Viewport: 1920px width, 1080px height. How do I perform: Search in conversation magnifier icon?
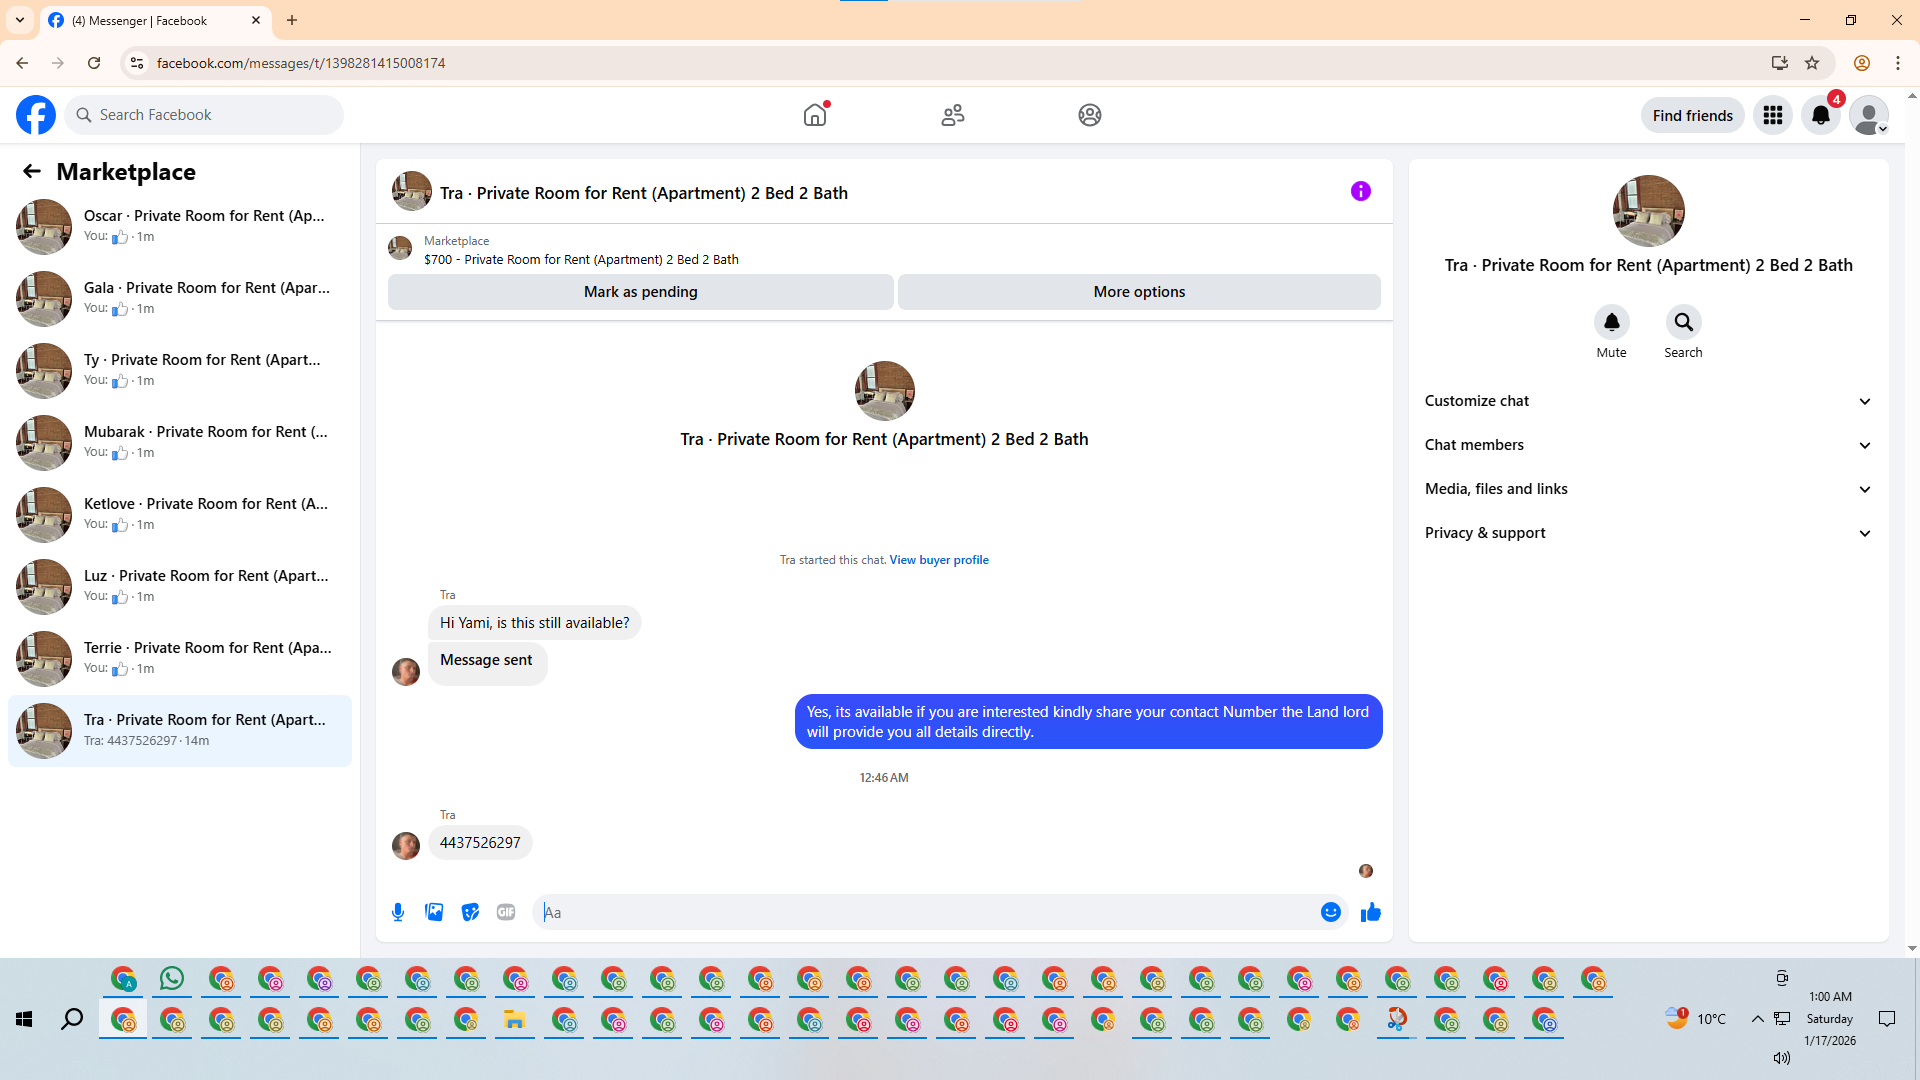(1683, 322)
